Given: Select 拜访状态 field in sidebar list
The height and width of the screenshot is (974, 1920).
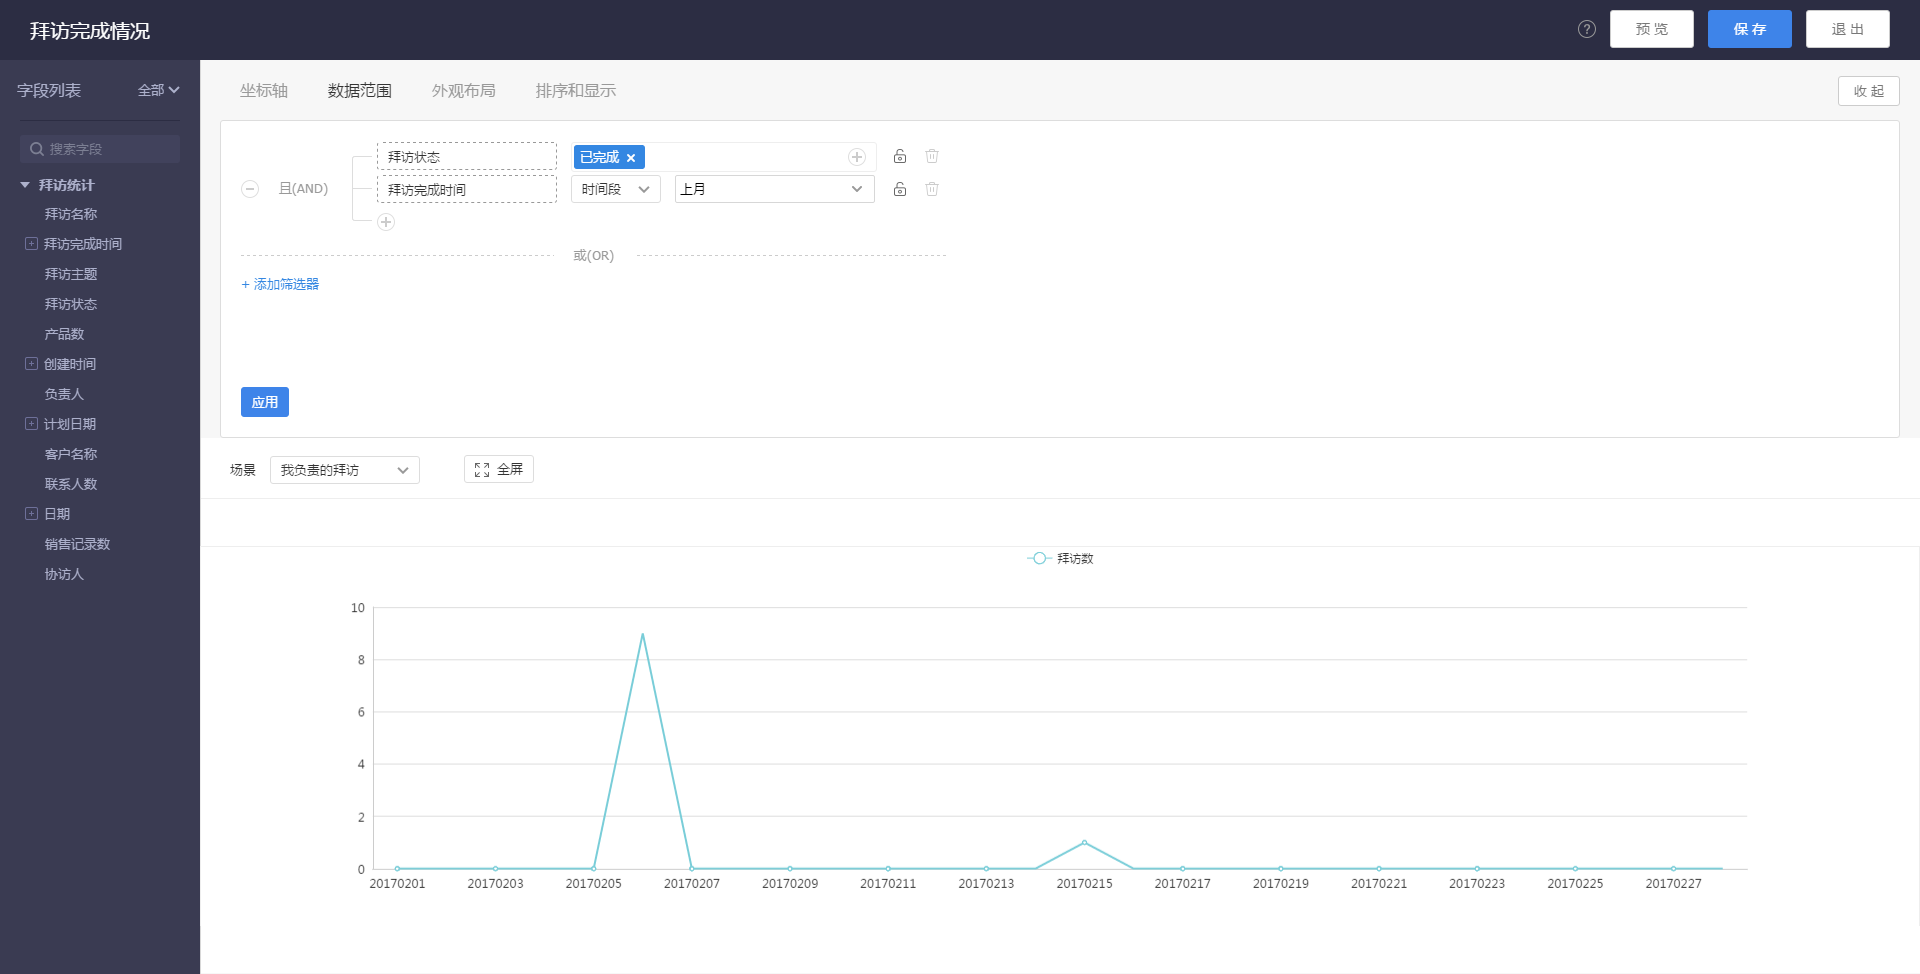Looking at the screenshot, I should (71, 304).
